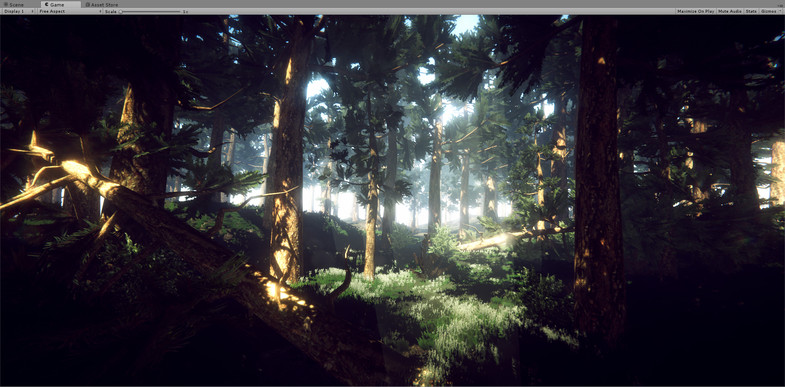
Task: Click the Game tab icon
Action: [46, 5]
